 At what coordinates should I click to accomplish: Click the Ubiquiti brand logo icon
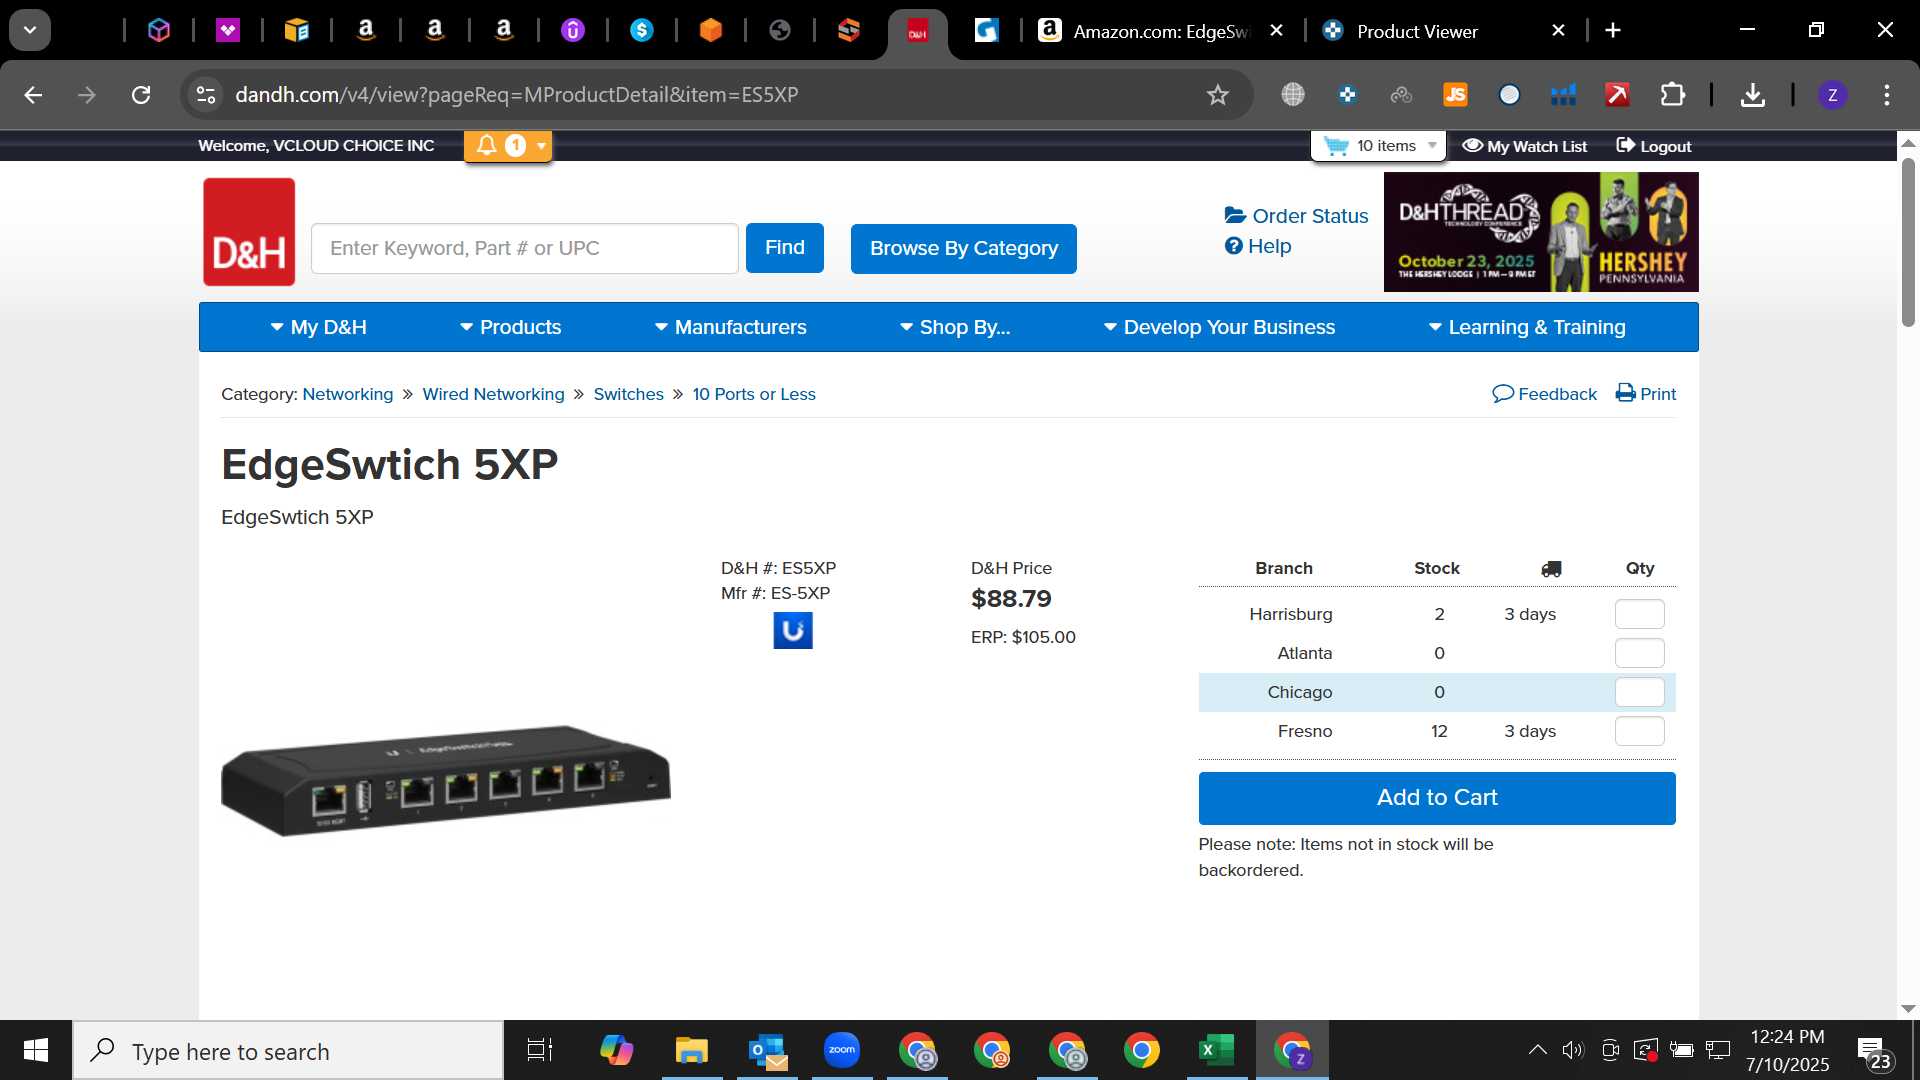coord(793,631)
